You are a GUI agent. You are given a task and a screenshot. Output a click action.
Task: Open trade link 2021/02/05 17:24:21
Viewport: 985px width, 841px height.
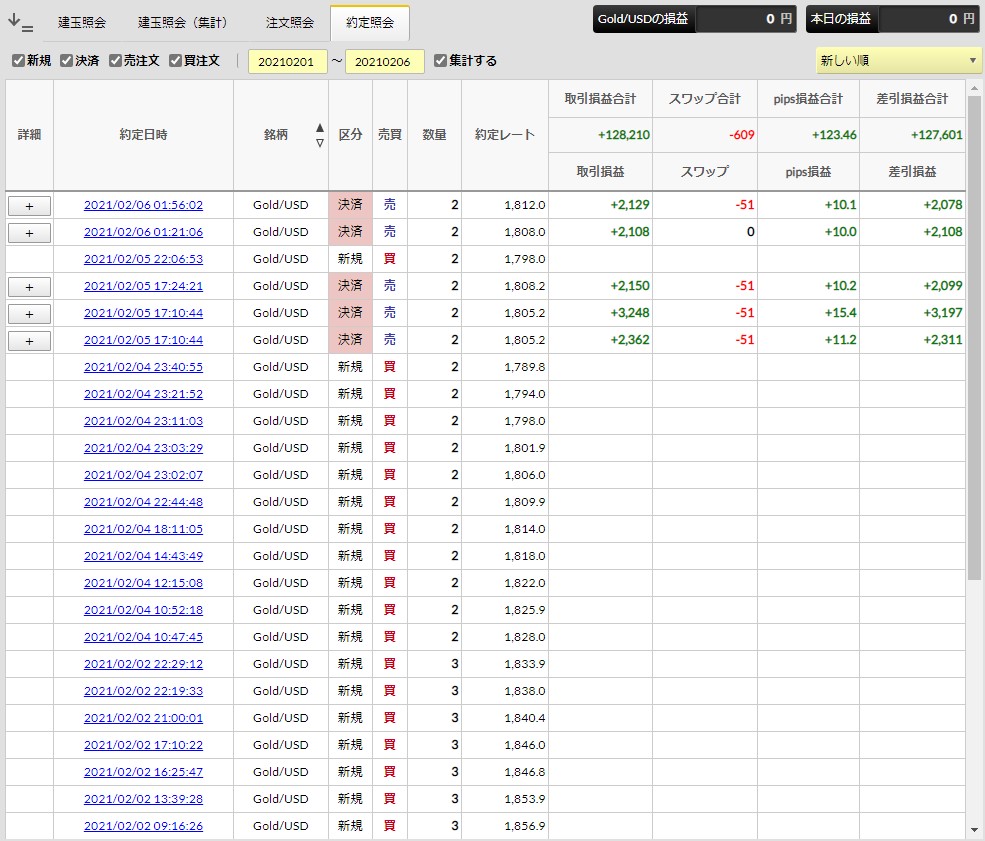pyautogui.click(x=143, y=286)
